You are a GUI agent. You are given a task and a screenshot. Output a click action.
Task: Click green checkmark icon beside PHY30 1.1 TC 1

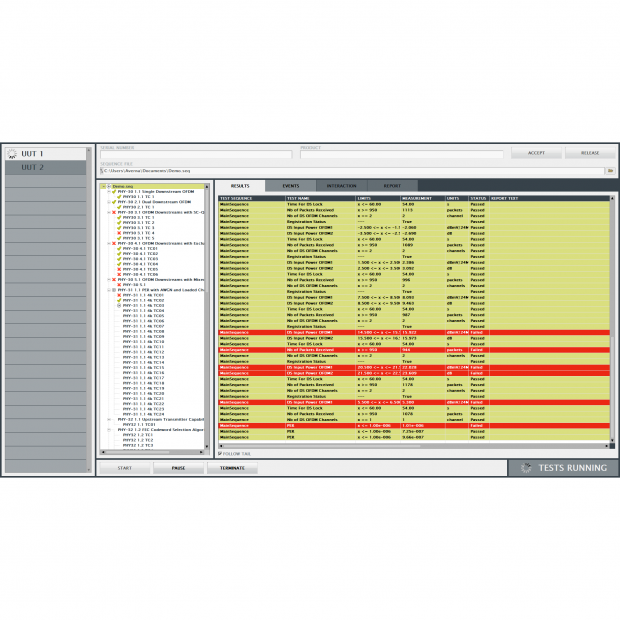pyautogui.click(x=117, y=197)
